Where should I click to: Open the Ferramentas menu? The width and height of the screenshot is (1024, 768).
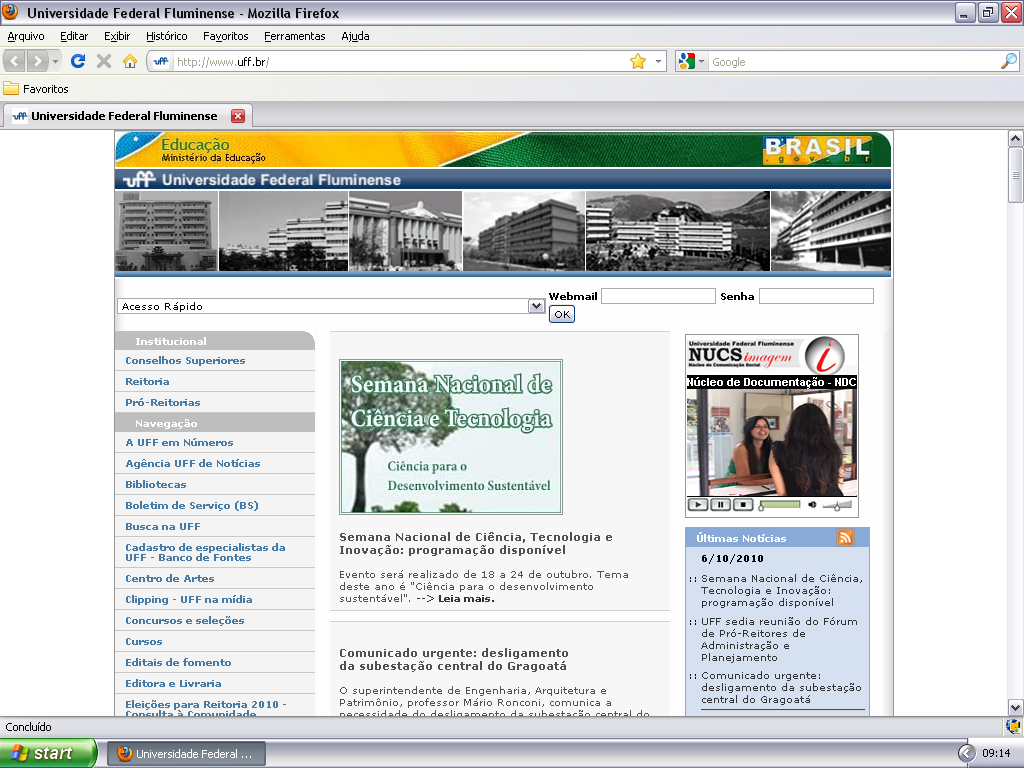tap(294, 36)
